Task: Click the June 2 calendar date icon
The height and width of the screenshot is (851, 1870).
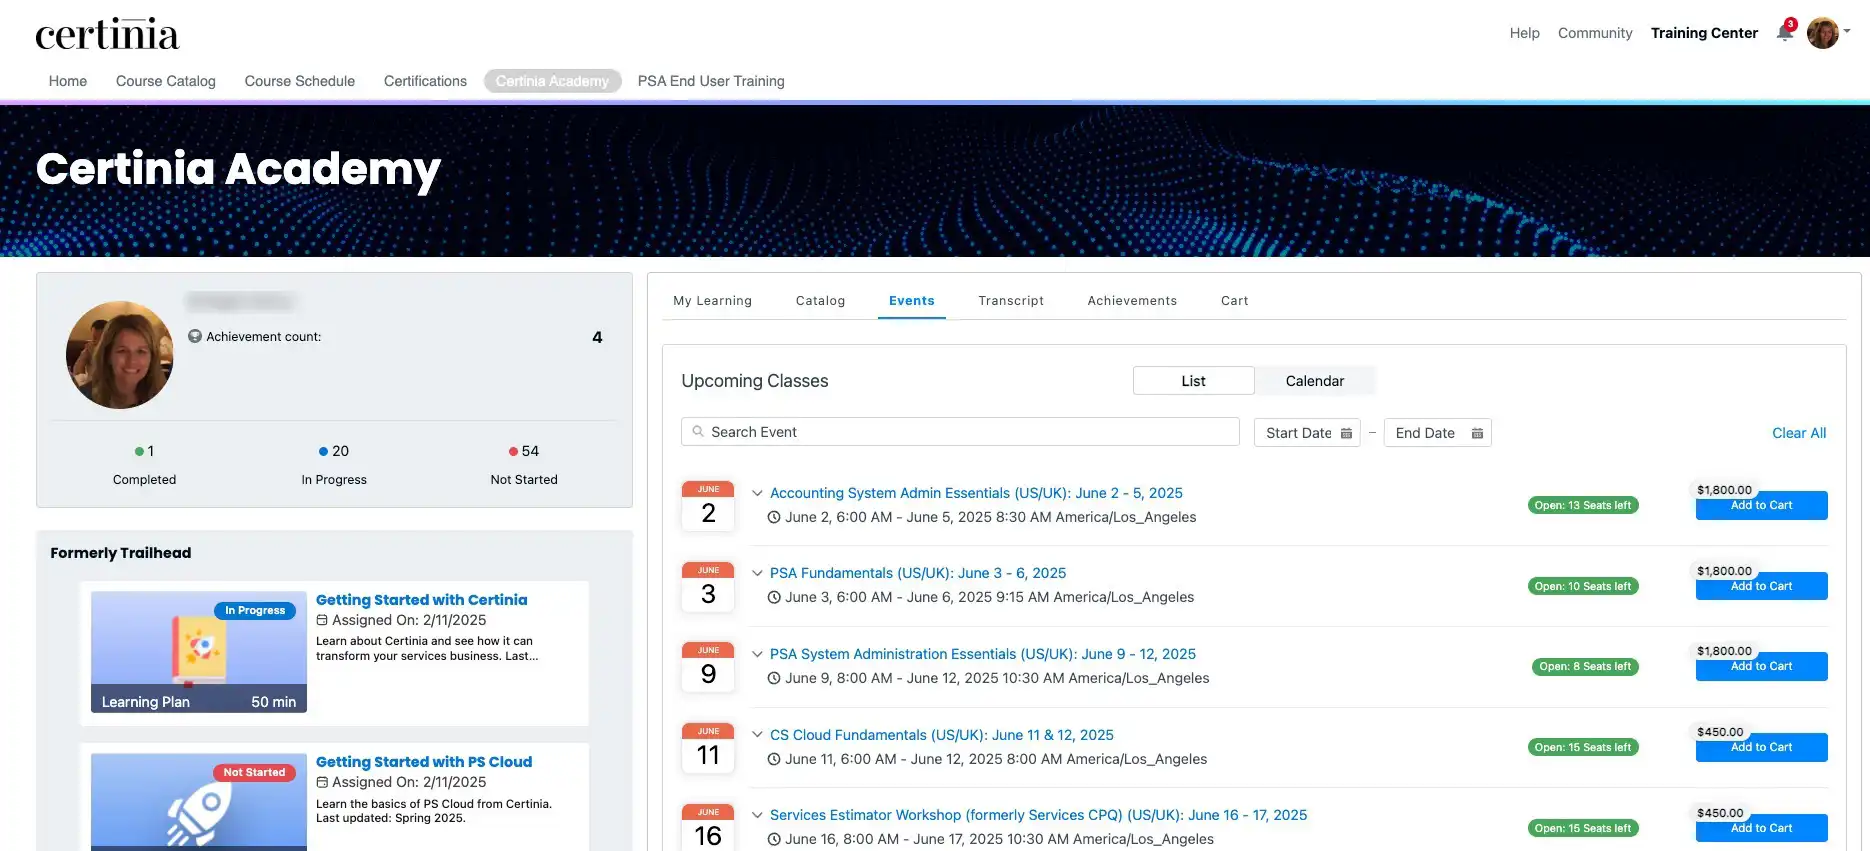Action: coord(708,506)
